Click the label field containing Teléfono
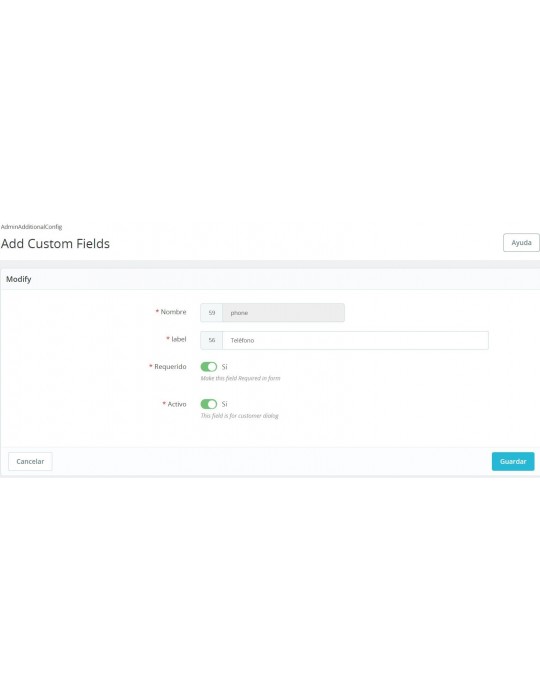Viewport: 540px width, 700px height. click(355, 340)
